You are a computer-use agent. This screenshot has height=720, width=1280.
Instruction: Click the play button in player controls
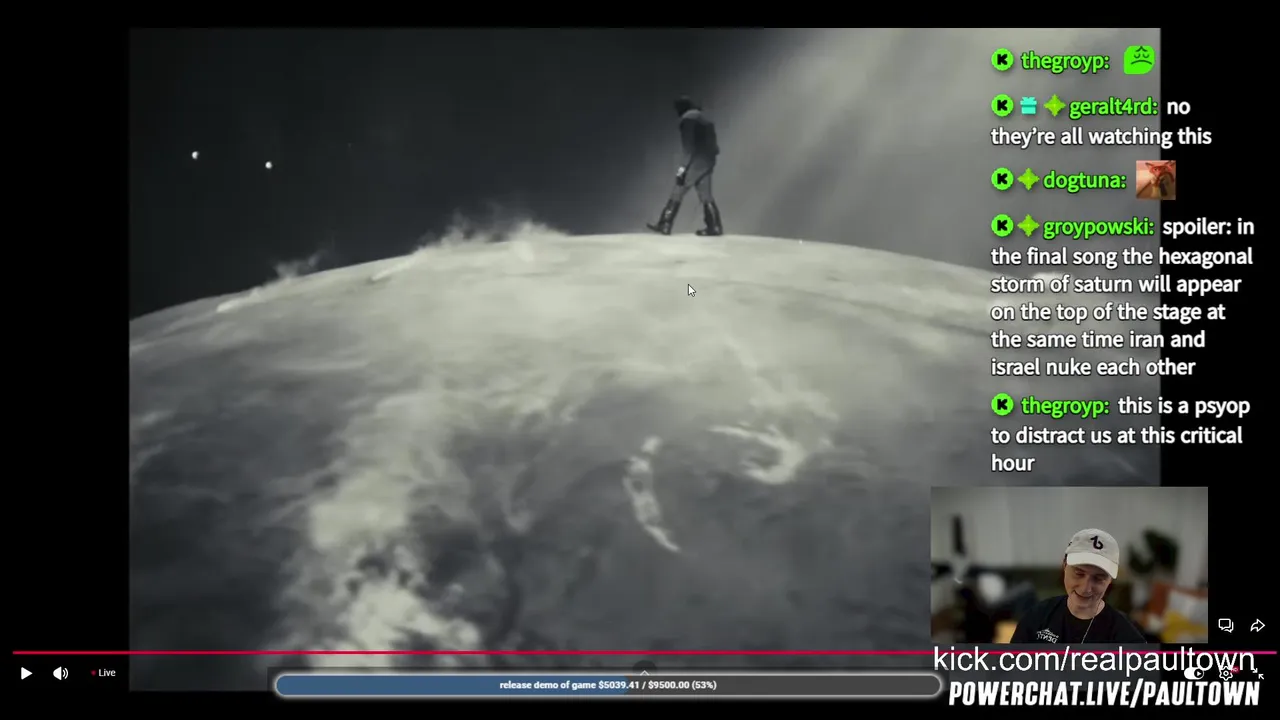pyautogui.click(x=26, y=673)
